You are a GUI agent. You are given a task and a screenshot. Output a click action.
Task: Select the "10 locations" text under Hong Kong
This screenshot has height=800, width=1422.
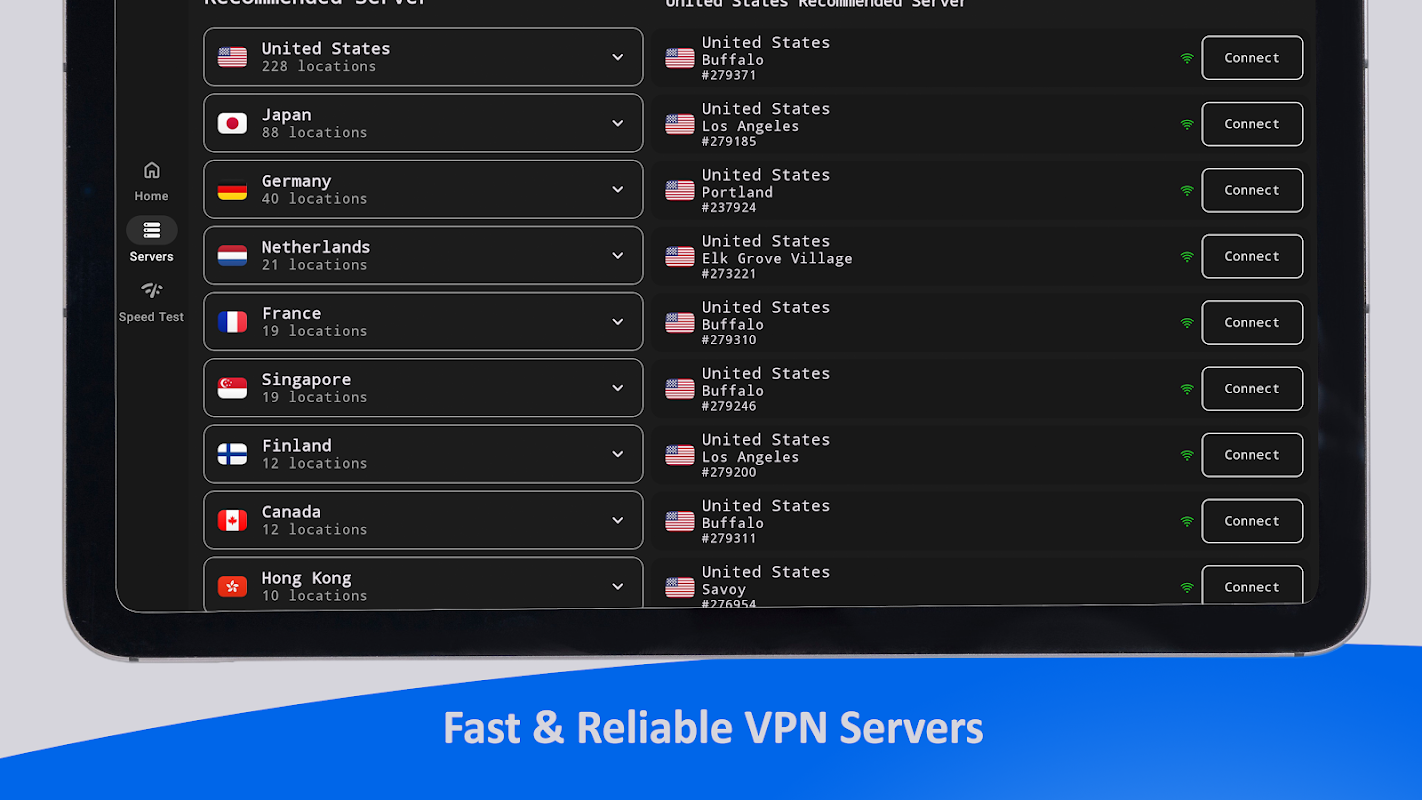[x=315, y=595]
